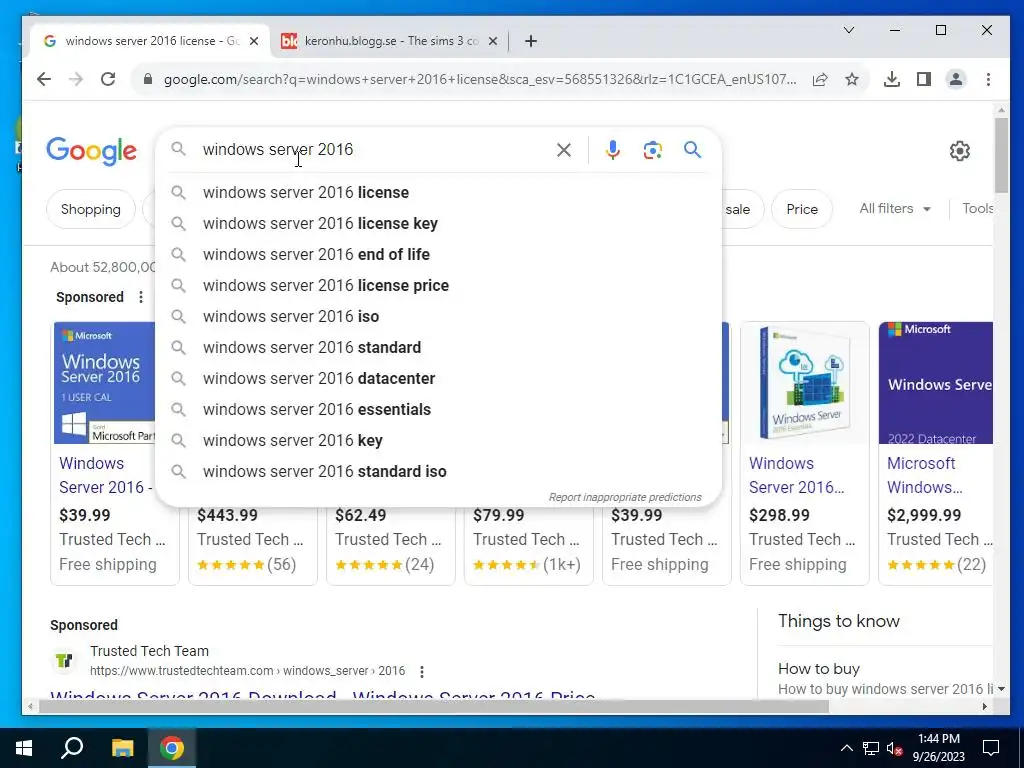Start voice search with microphone icon
This screenshot has height=768, width=1024.
613,150
